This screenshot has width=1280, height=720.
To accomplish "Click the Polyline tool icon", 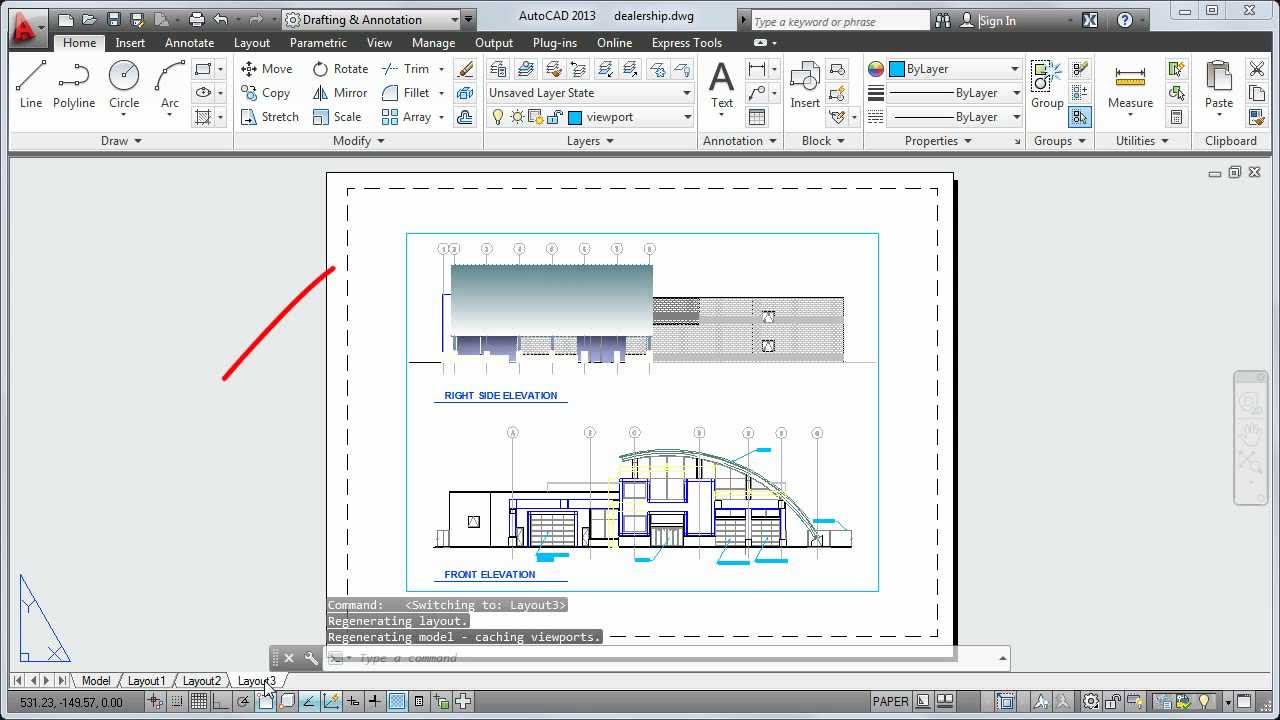I will click(74, 84).
